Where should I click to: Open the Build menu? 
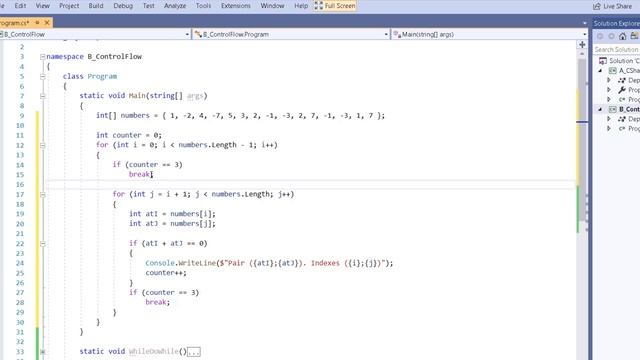click(96, 6)
